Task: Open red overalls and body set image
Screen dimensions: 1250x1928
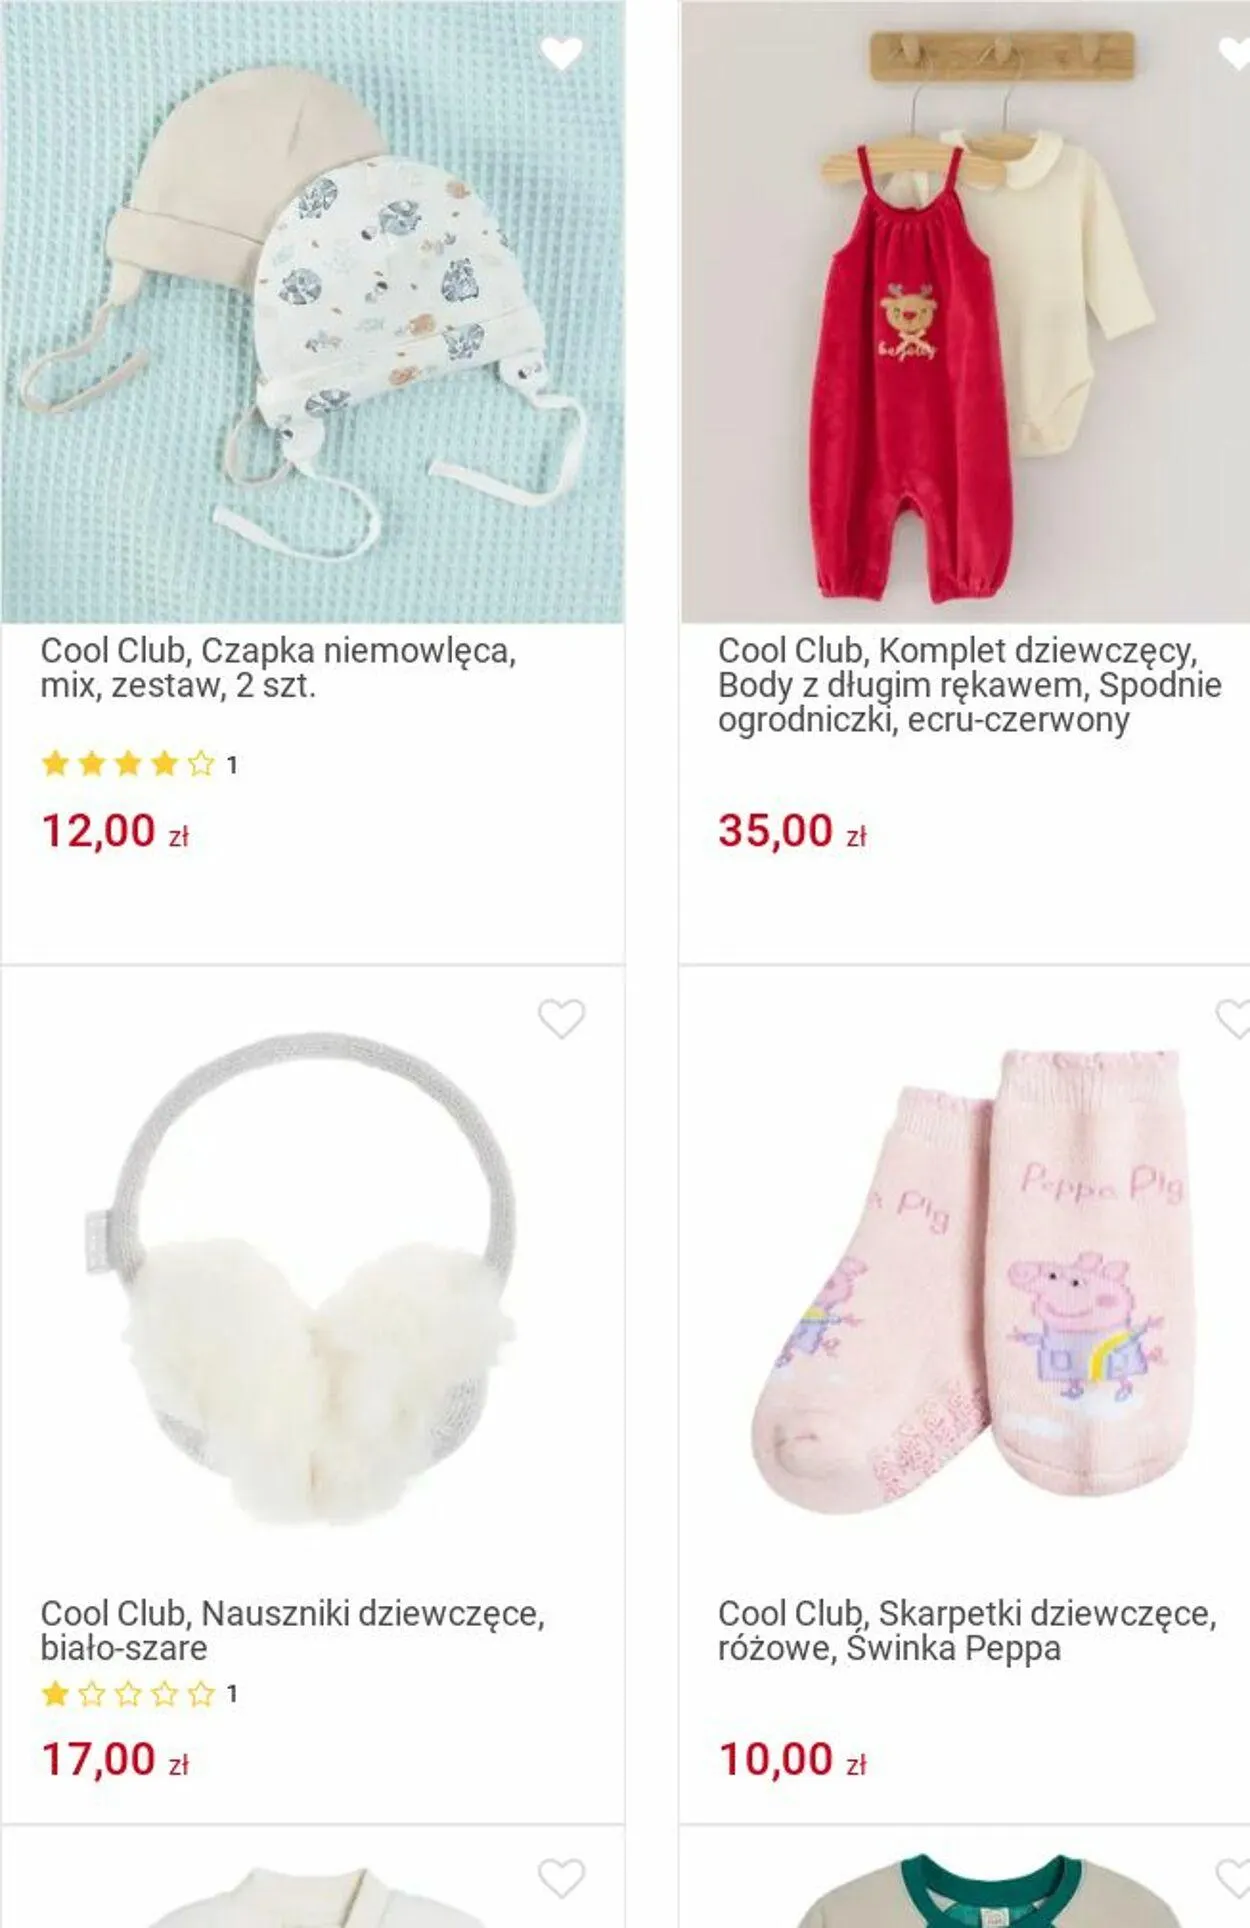Action: coord(965,312)
